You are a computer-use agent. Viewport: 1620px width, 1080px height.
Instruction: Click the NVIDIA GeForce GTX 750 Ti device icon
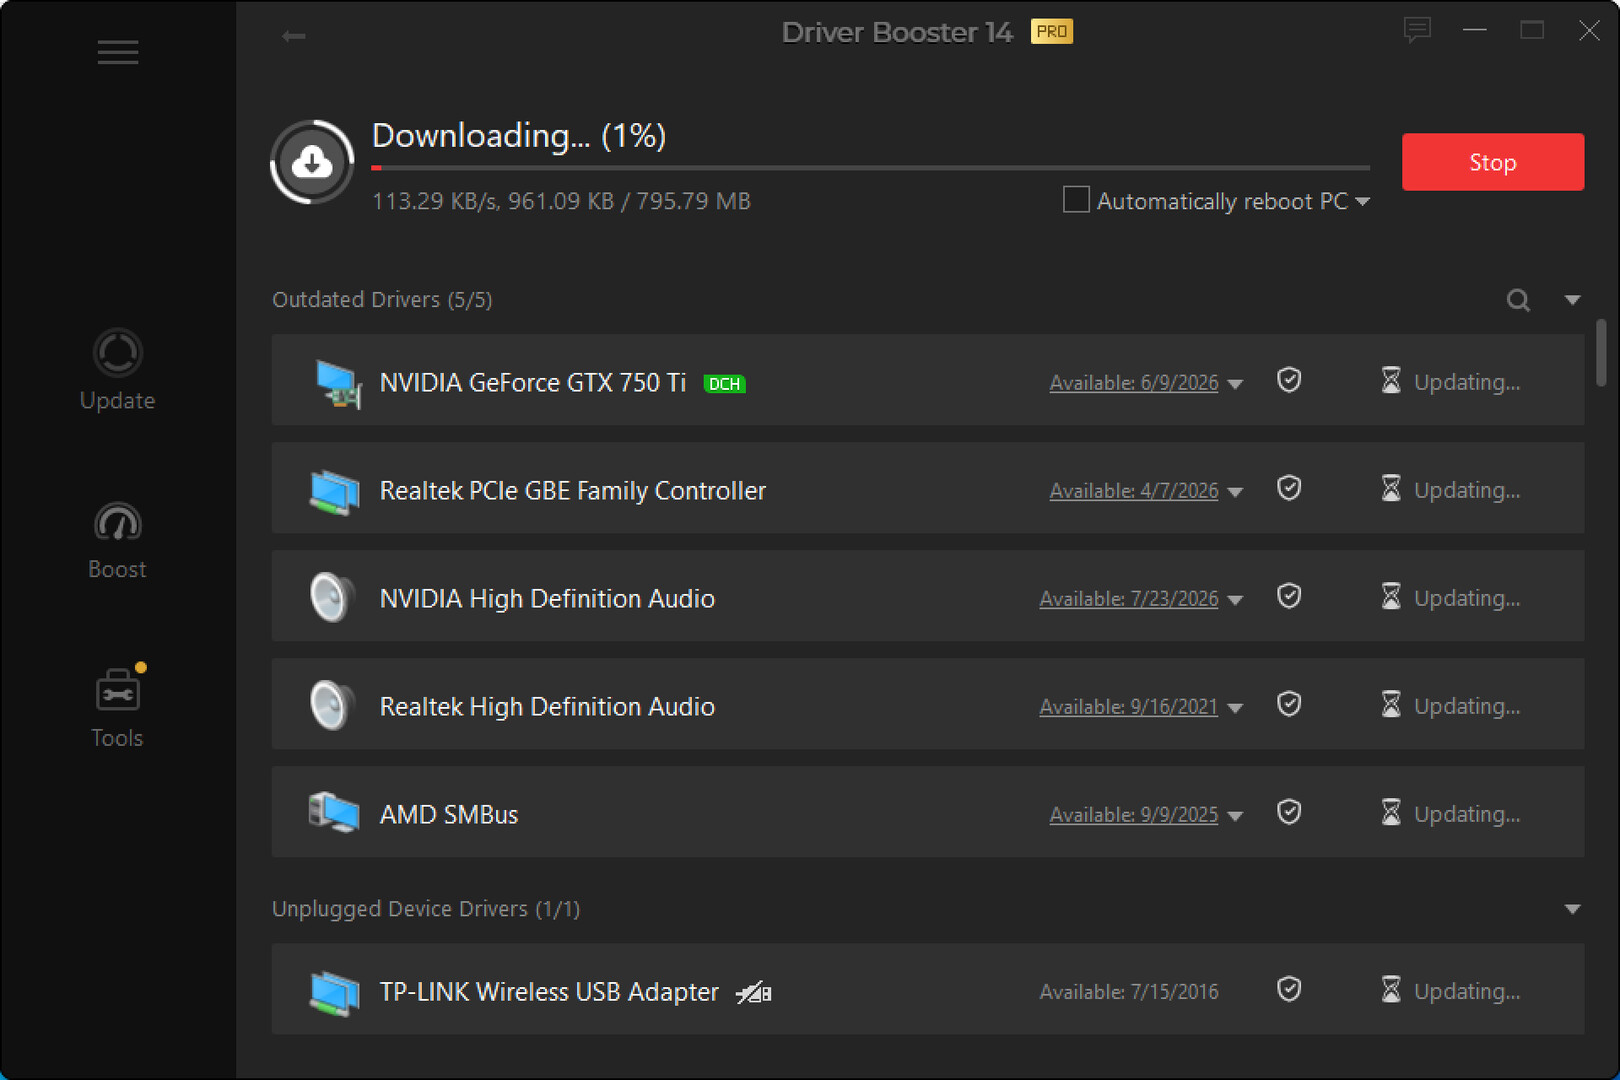(x=337, y=383)
